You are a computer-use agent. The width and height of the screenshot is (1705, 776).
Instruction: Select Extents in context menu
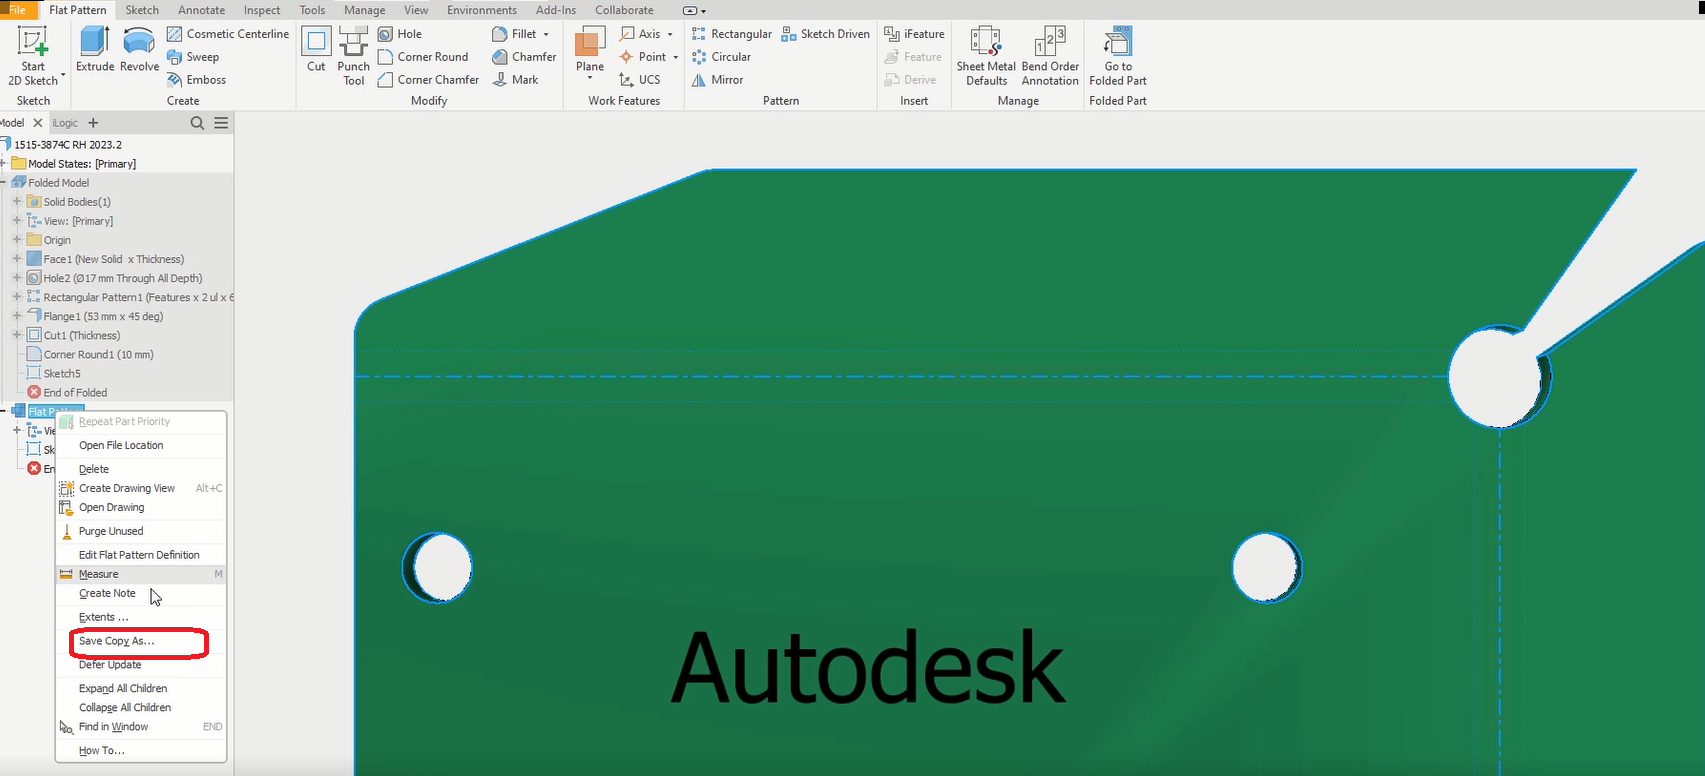click(x=141, y=617)
